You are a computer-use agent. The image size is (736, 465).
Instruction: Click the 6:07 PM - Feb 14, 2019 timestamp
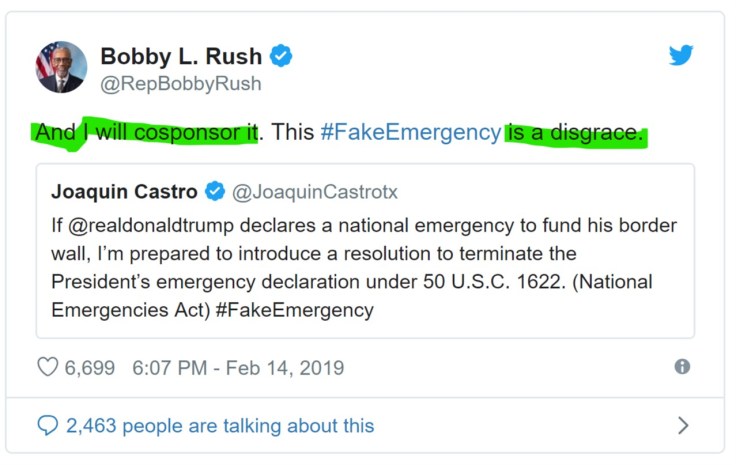[x=238, y=368]
